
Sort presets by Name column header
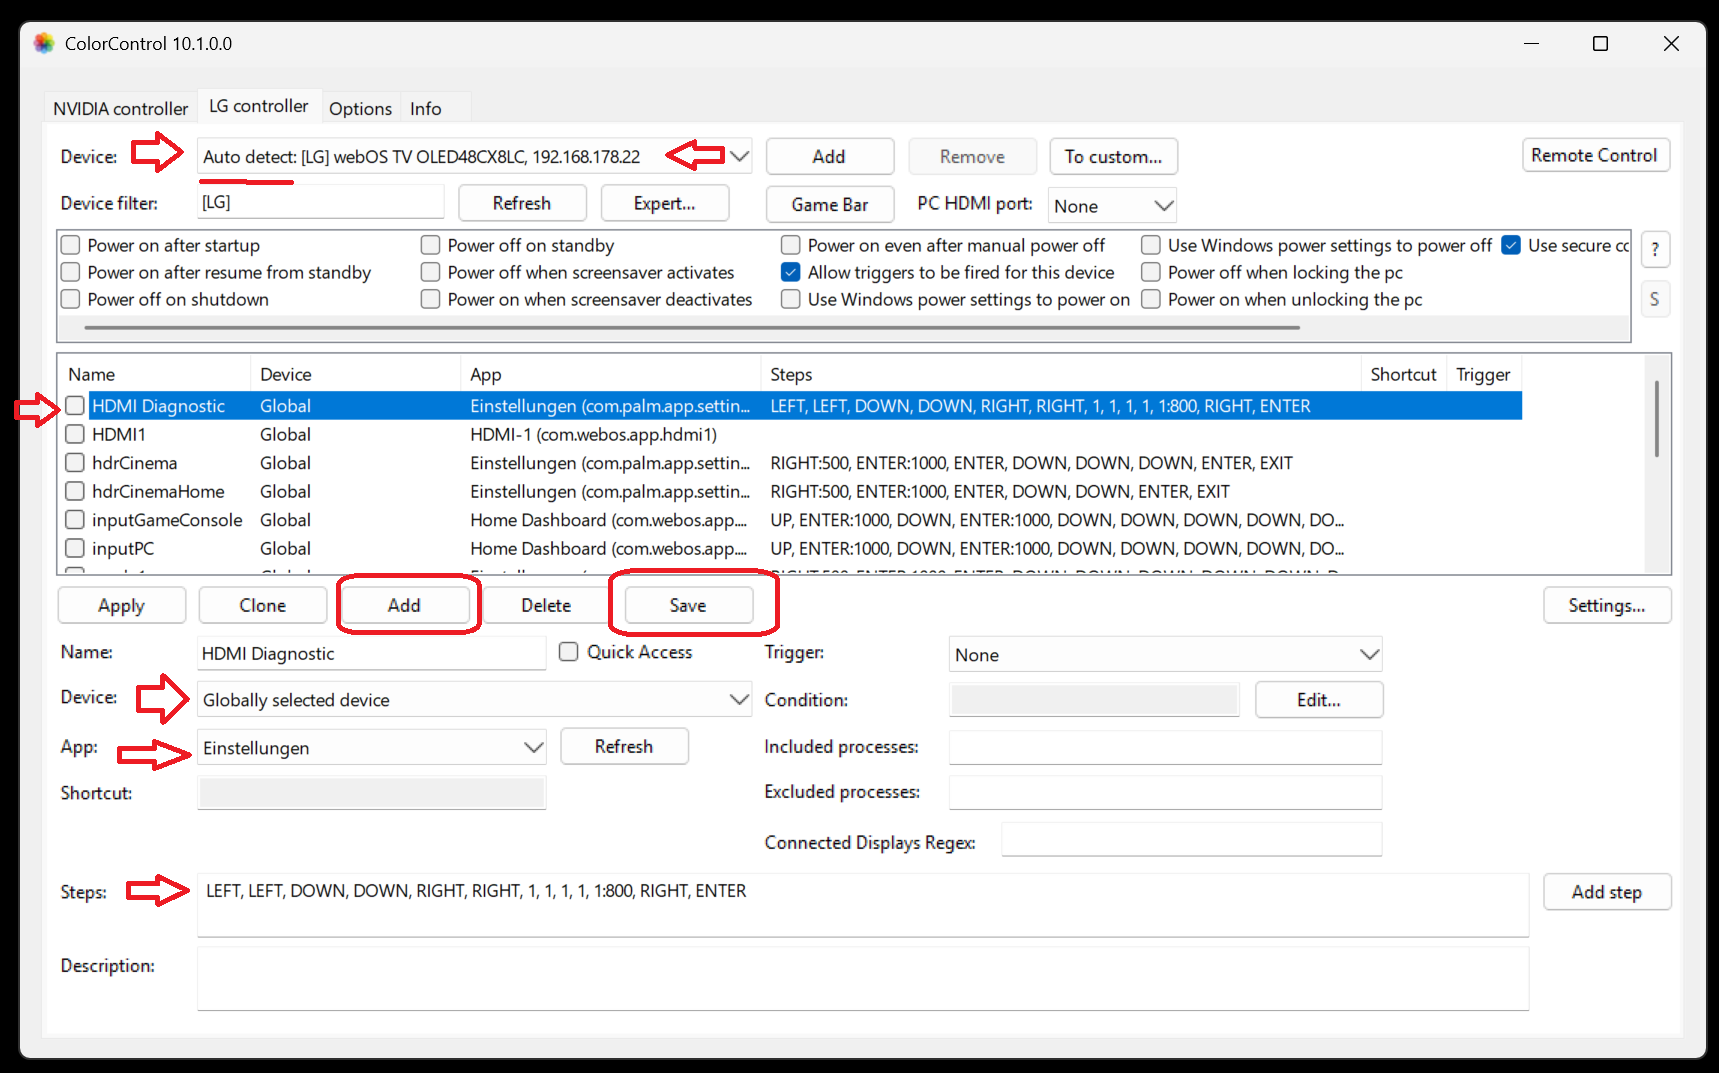[154, 374]
